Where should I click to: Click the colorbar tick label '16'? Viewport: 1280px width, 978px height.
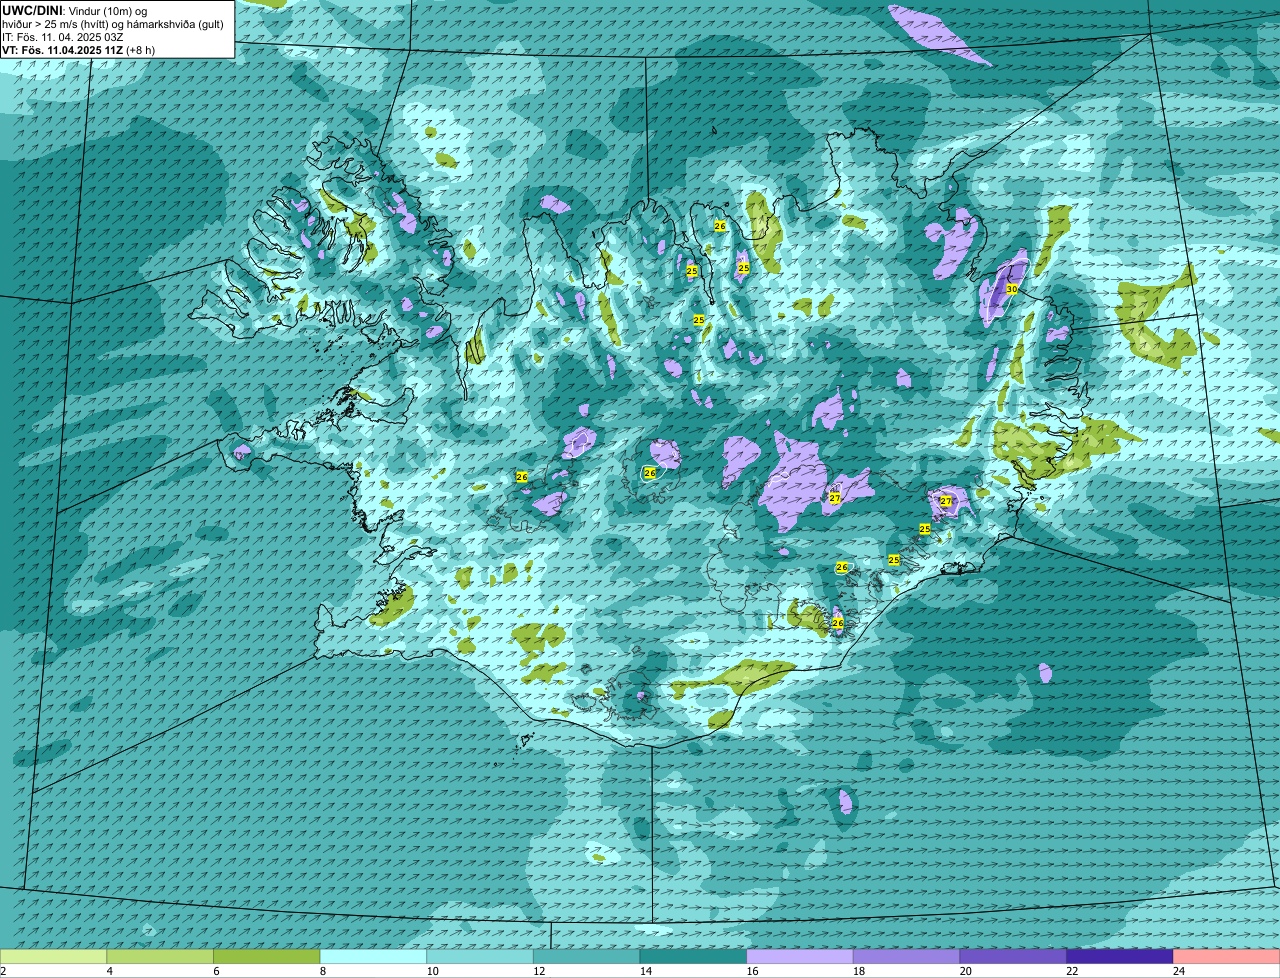click(752, 971)
